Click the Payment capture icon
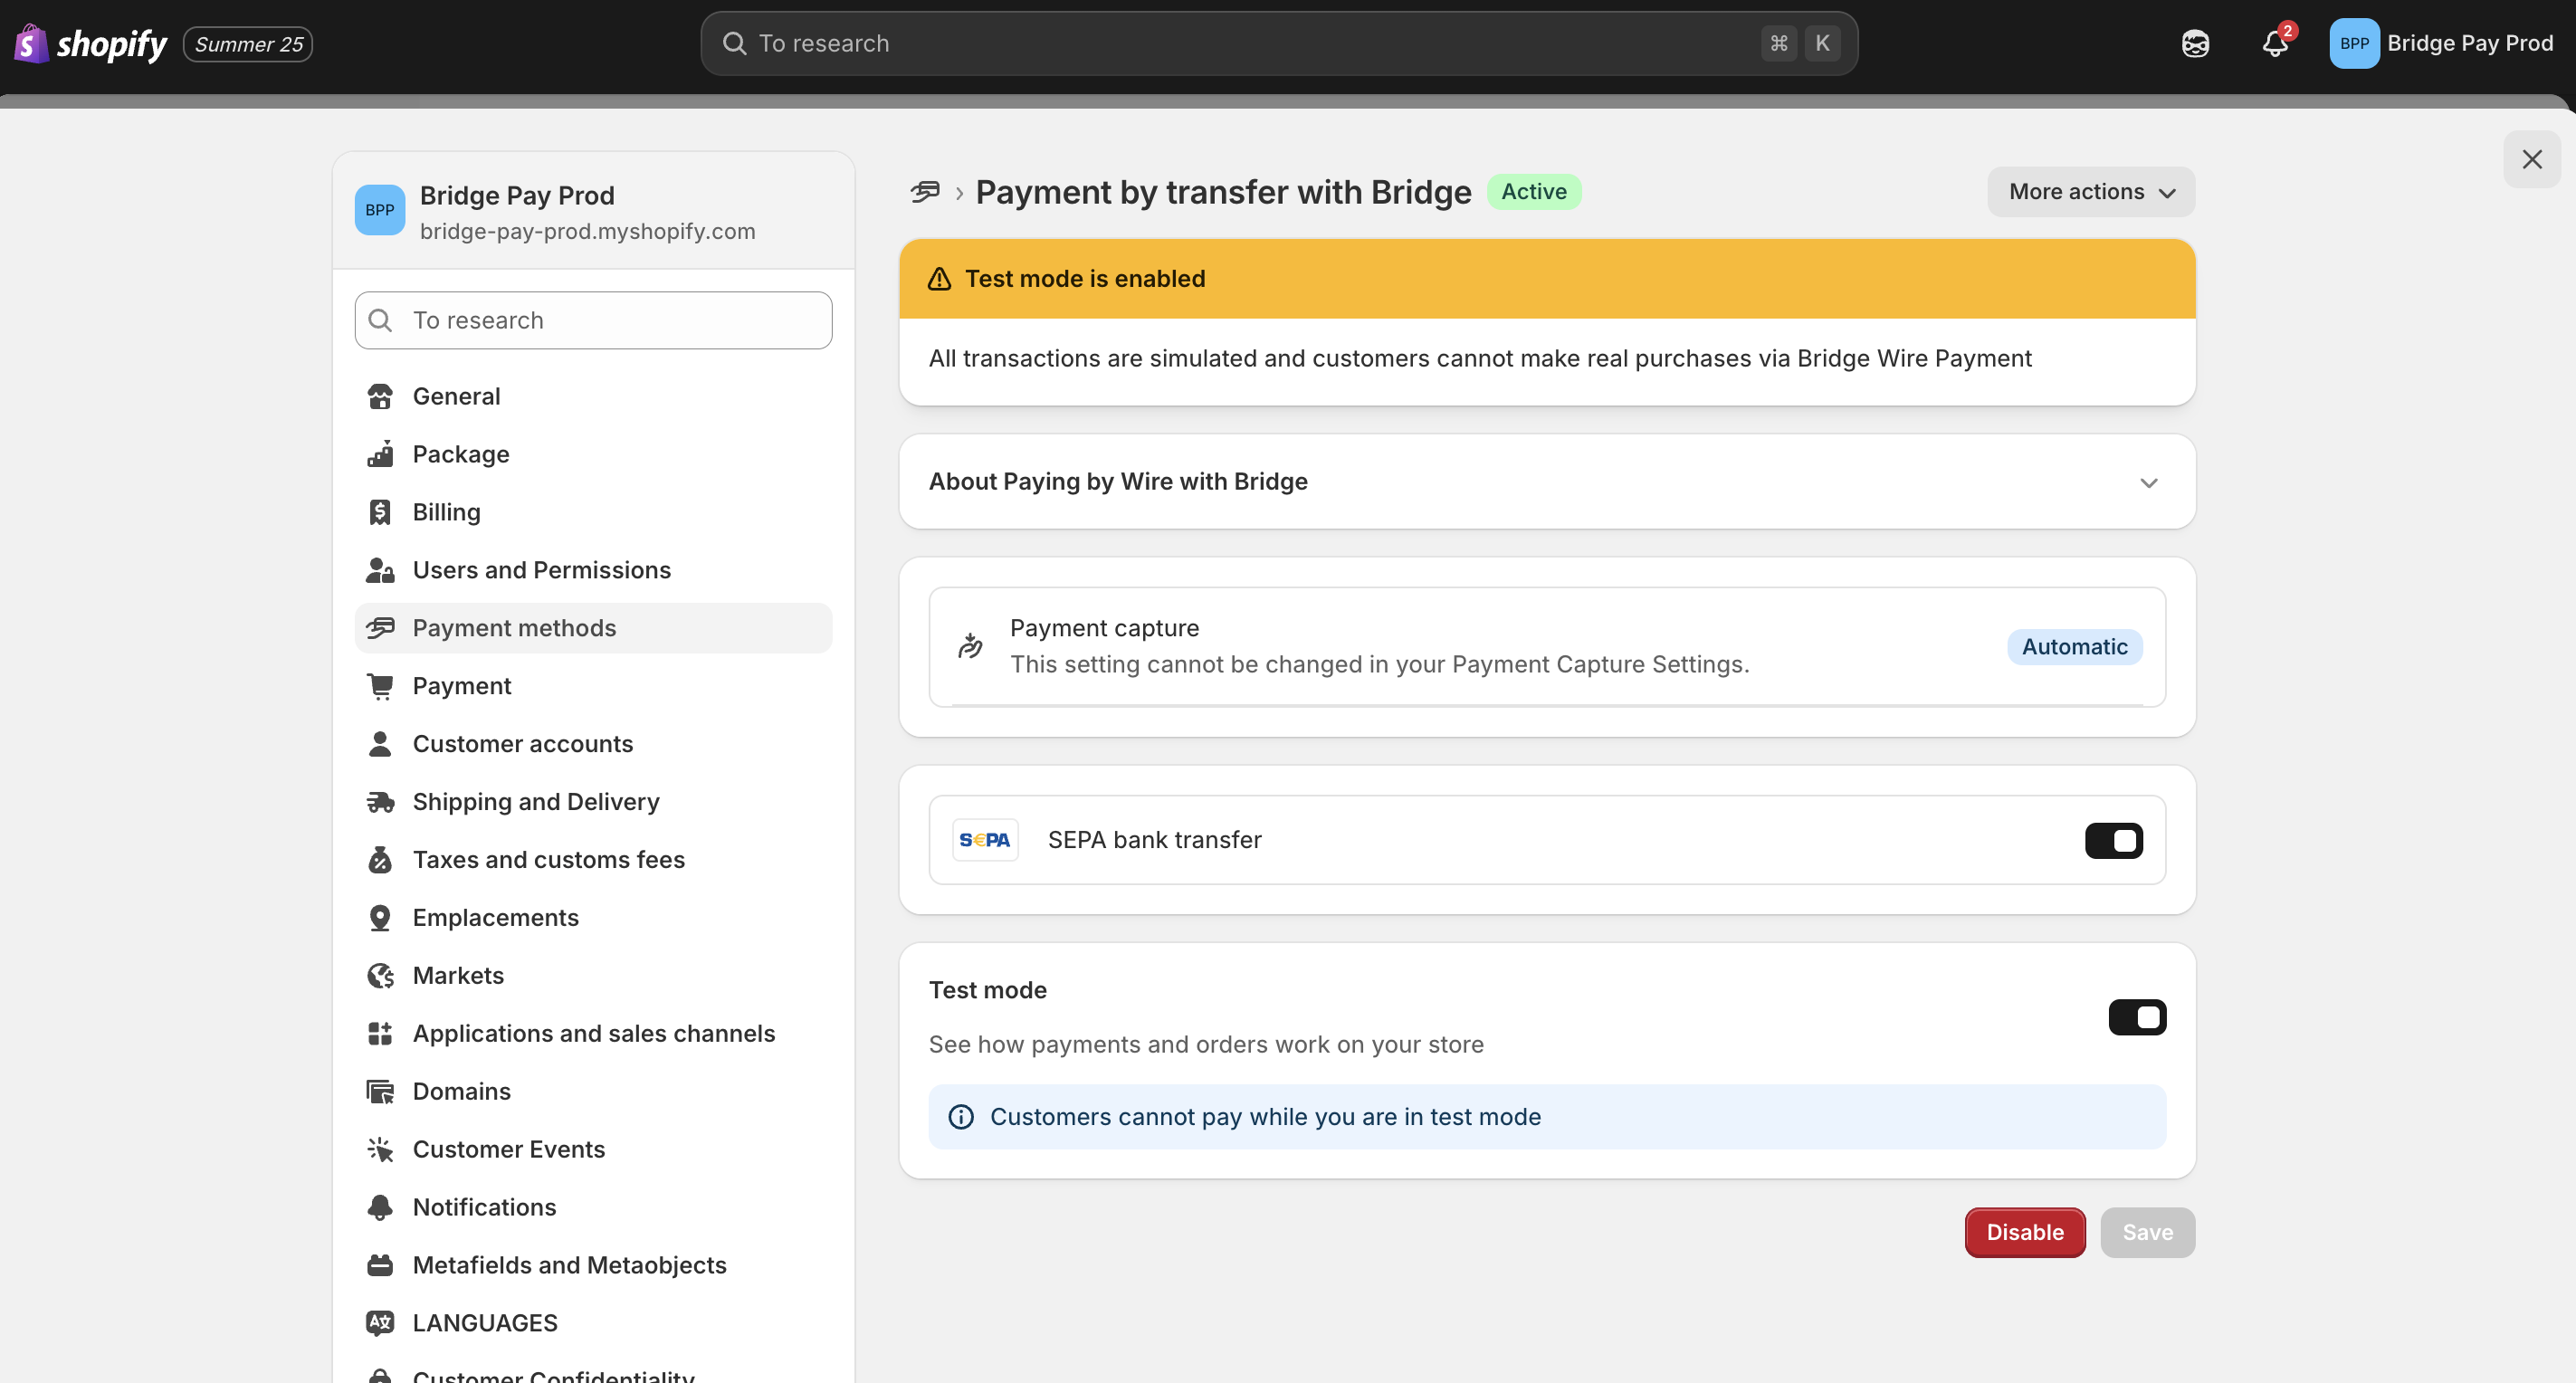 970,647
